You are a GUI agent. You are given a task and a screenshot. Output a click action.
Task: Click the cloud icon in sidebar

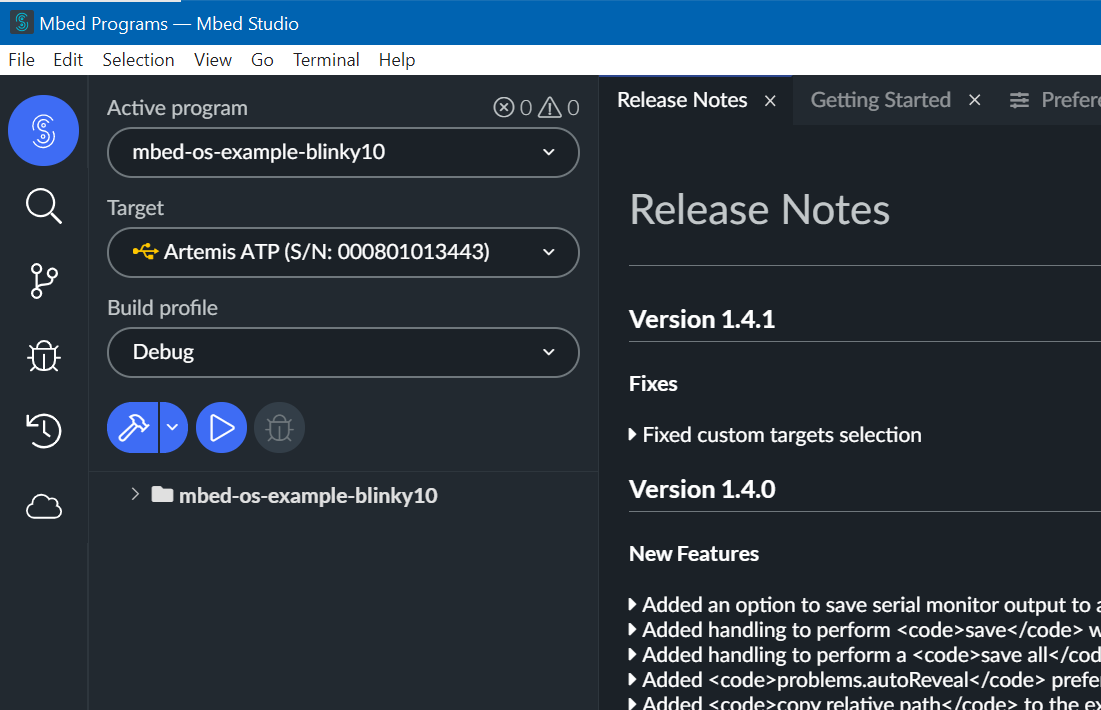tap(43, 508)
